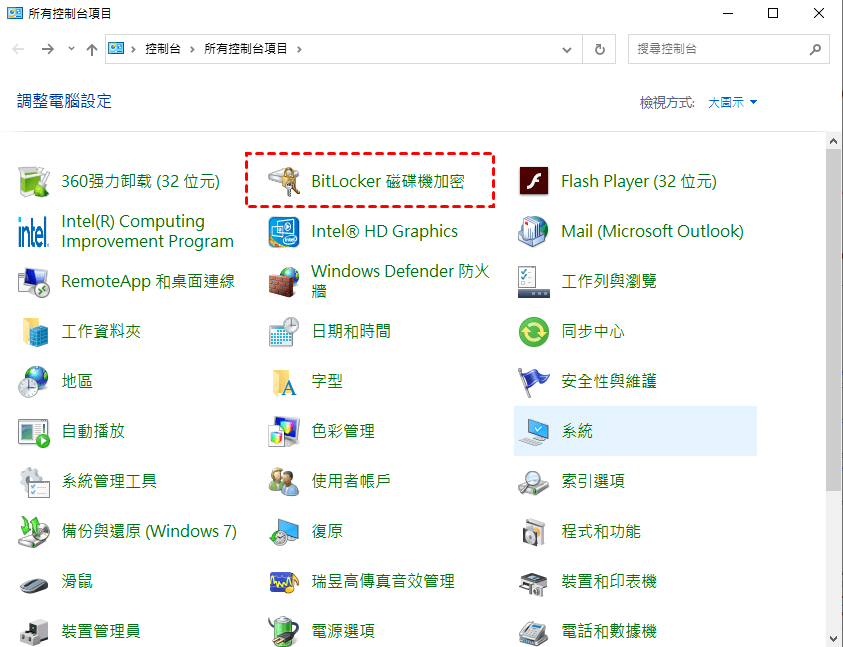
Task: Open 工作資料夾 folder icon
Action: coord(35,331)
